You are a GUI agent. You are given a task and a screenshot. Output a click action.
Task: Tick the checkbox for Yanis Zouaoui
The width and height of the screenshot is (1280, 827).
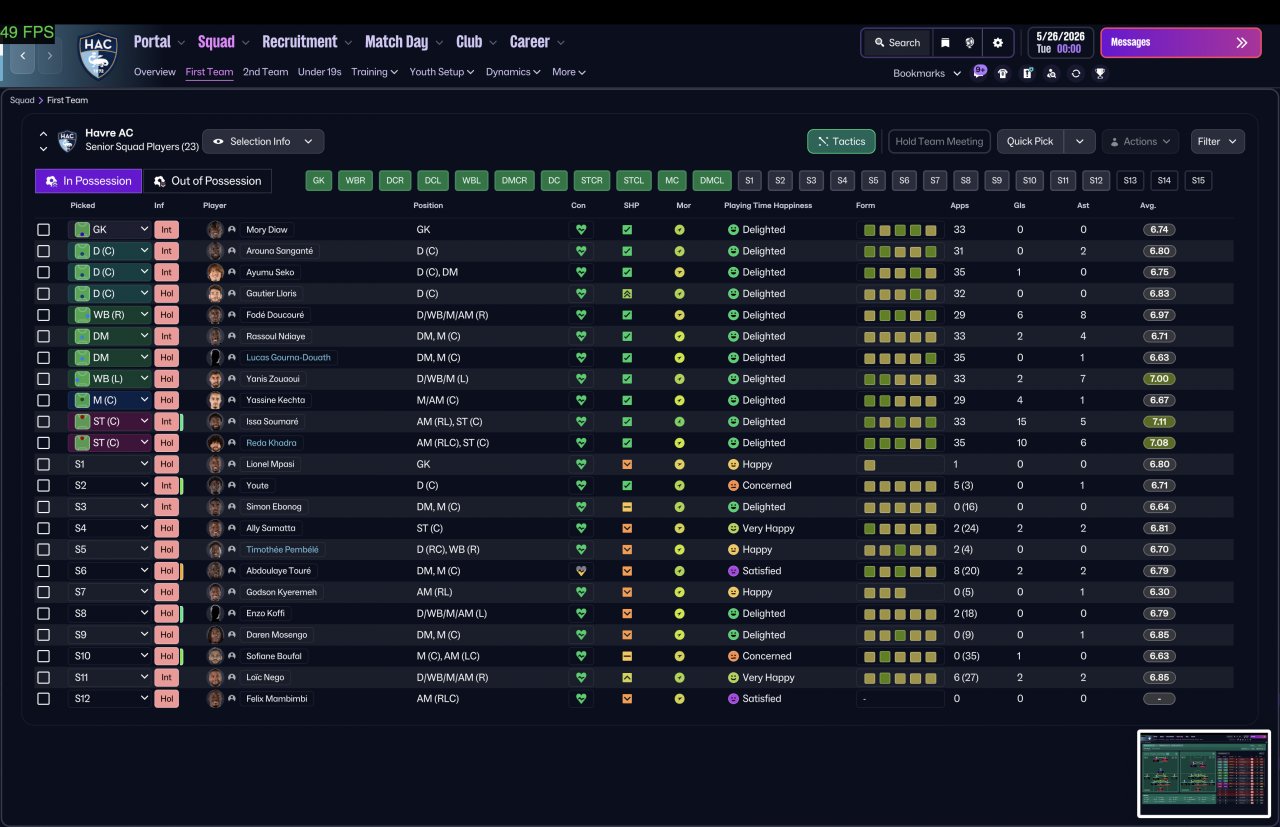(43, 379)
